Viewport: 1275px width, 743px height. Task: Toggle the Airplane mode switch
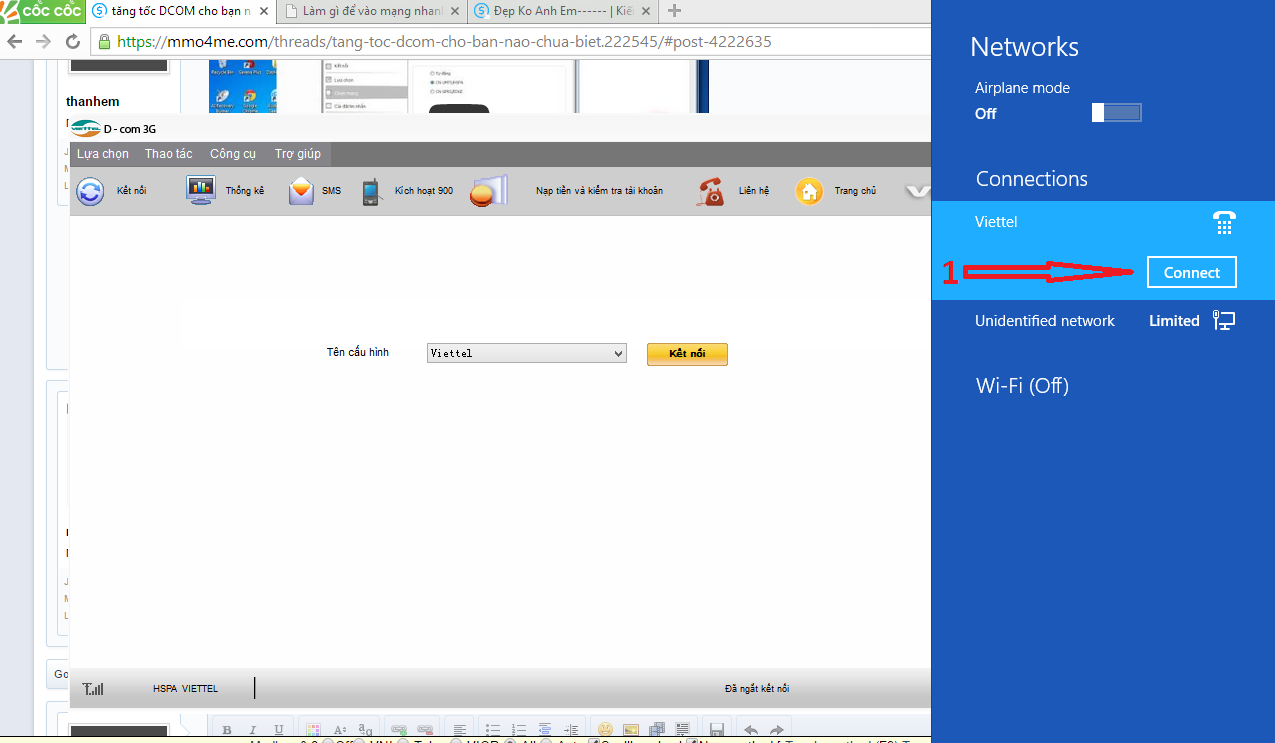click(x=1116, y=113)
